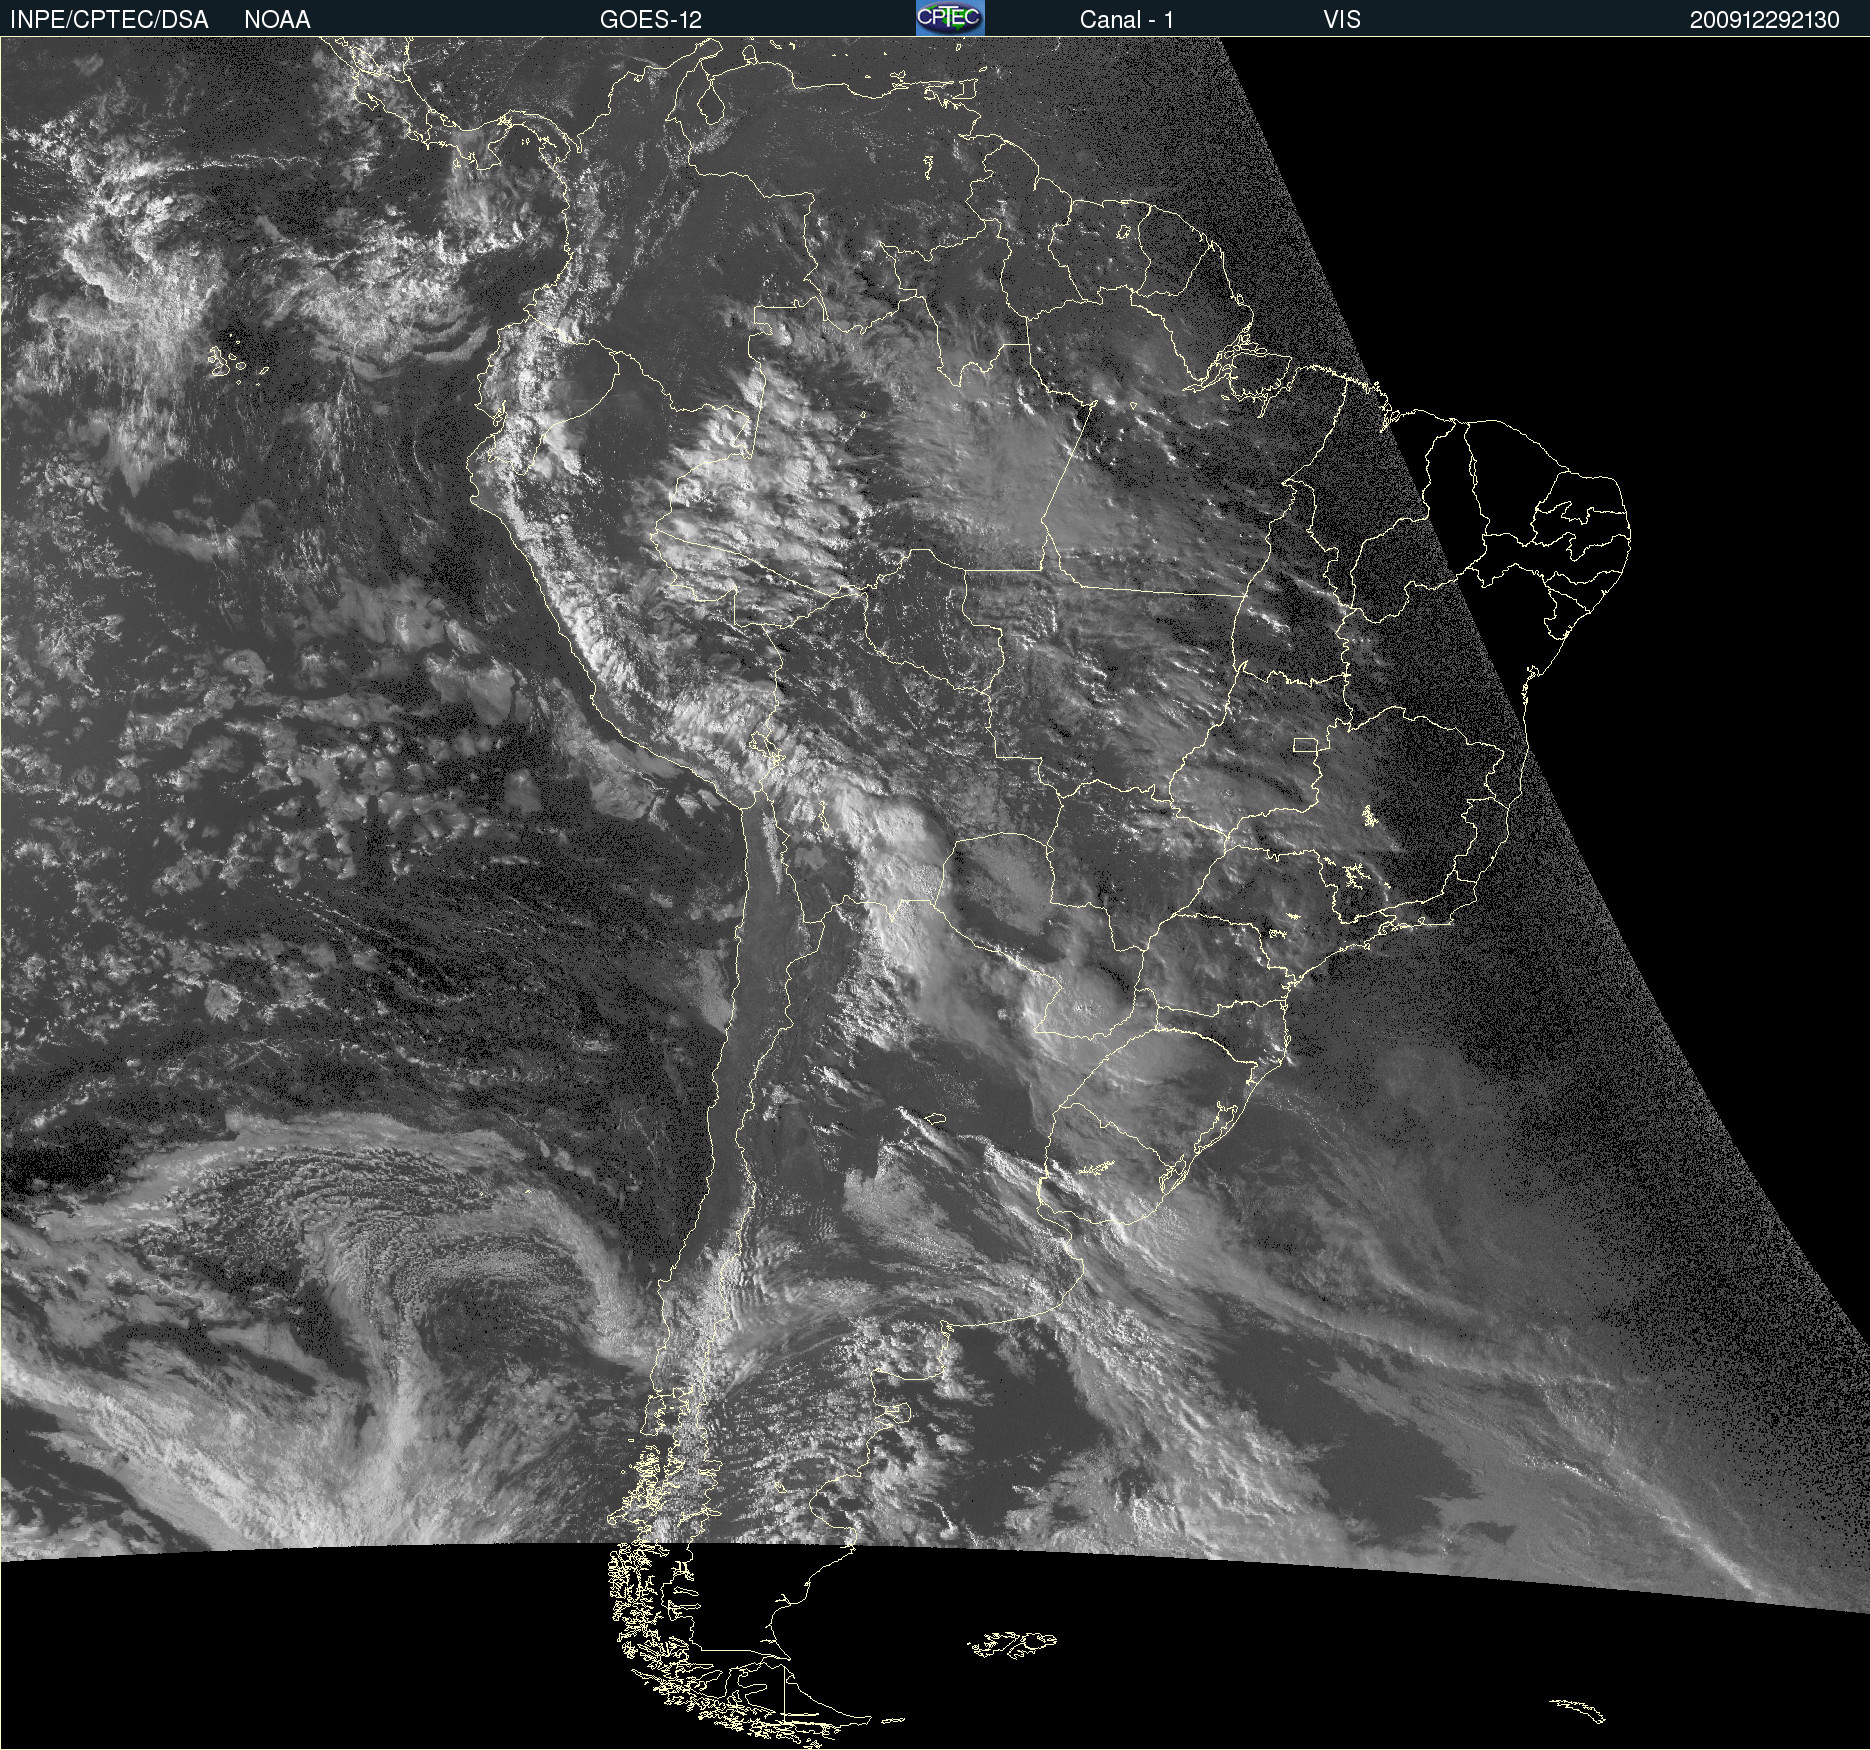Click the 'NOAA' label in header
This screenshot has height=1750, width=1870.
(x=277, y=19)
